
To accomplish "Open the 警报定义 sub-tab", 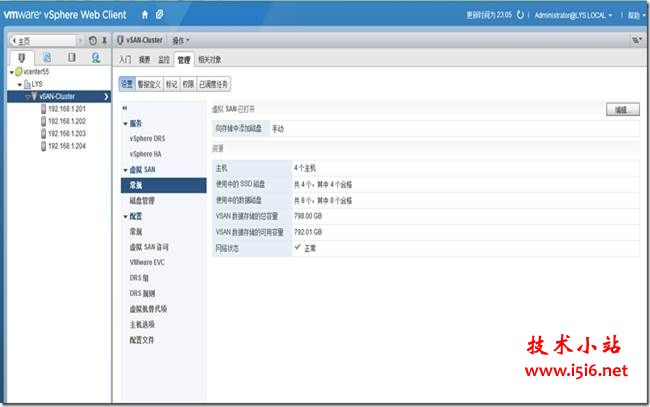I will coord(149,84).
